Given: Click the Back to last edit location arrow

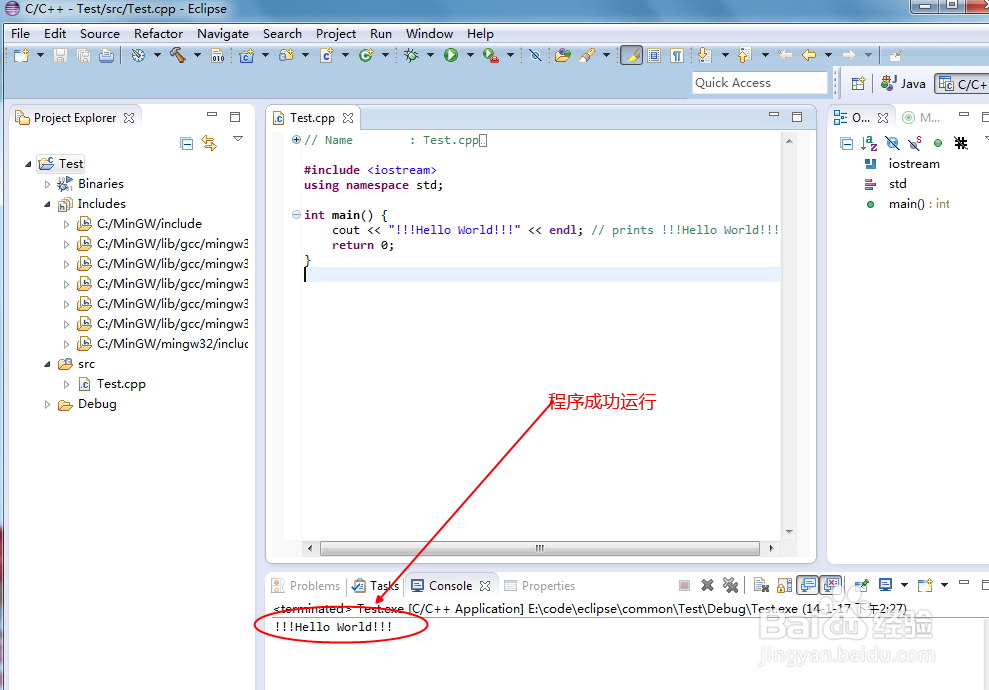Looking at the screenshot, I should pos(785,56).
